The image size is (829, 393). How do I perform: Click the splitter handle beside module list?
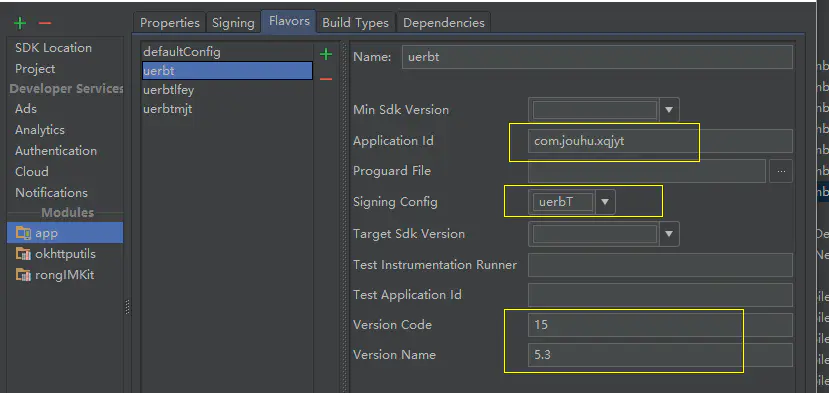tap(127, 307)
